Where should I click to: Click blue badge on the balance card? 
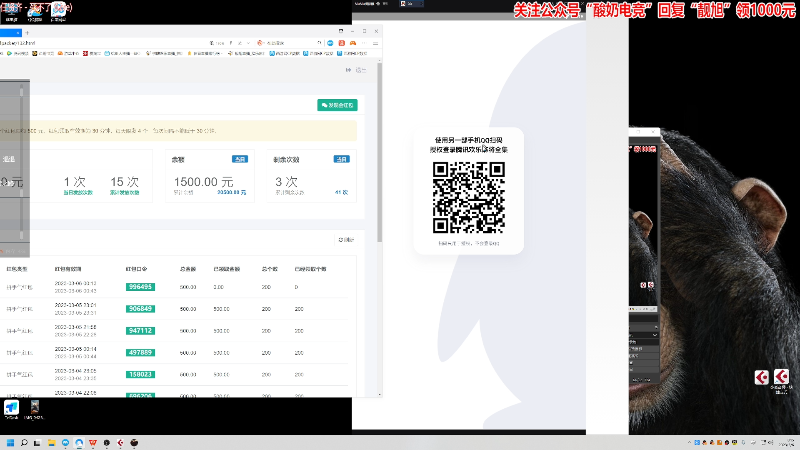[x=240, y=159]
